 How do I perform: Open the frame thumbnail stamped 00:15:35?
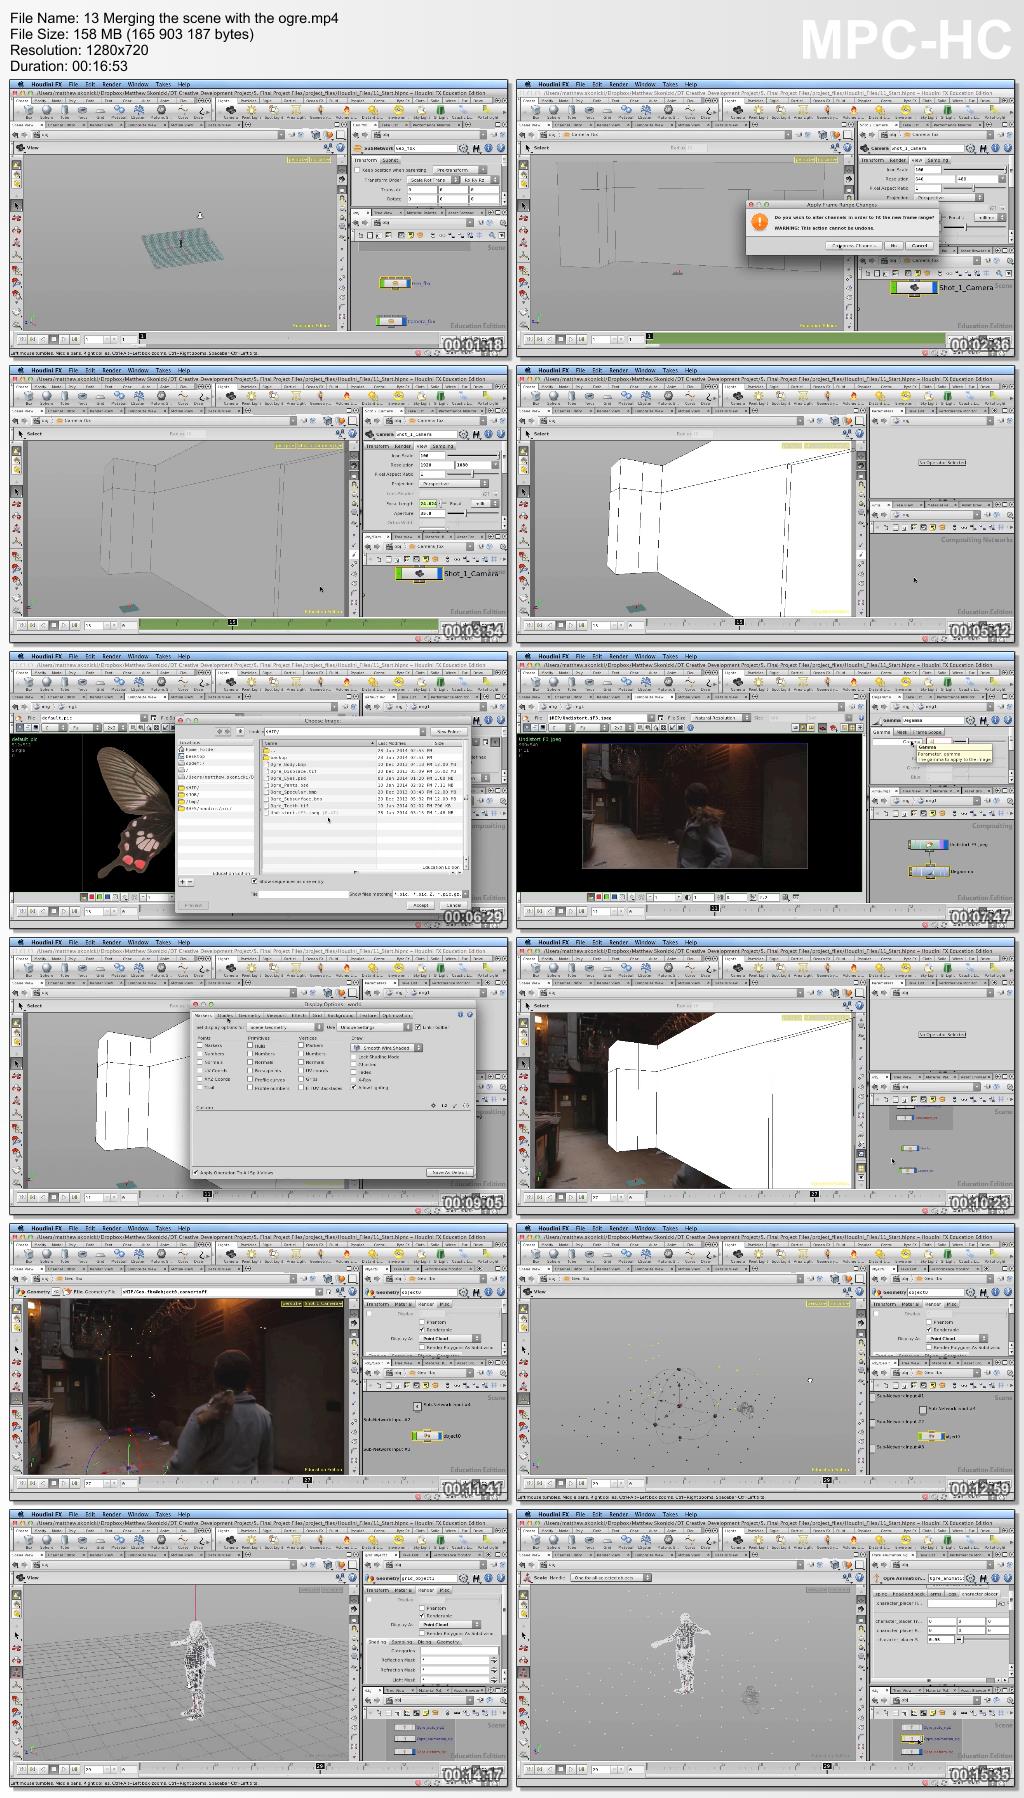click(766, 1649)
